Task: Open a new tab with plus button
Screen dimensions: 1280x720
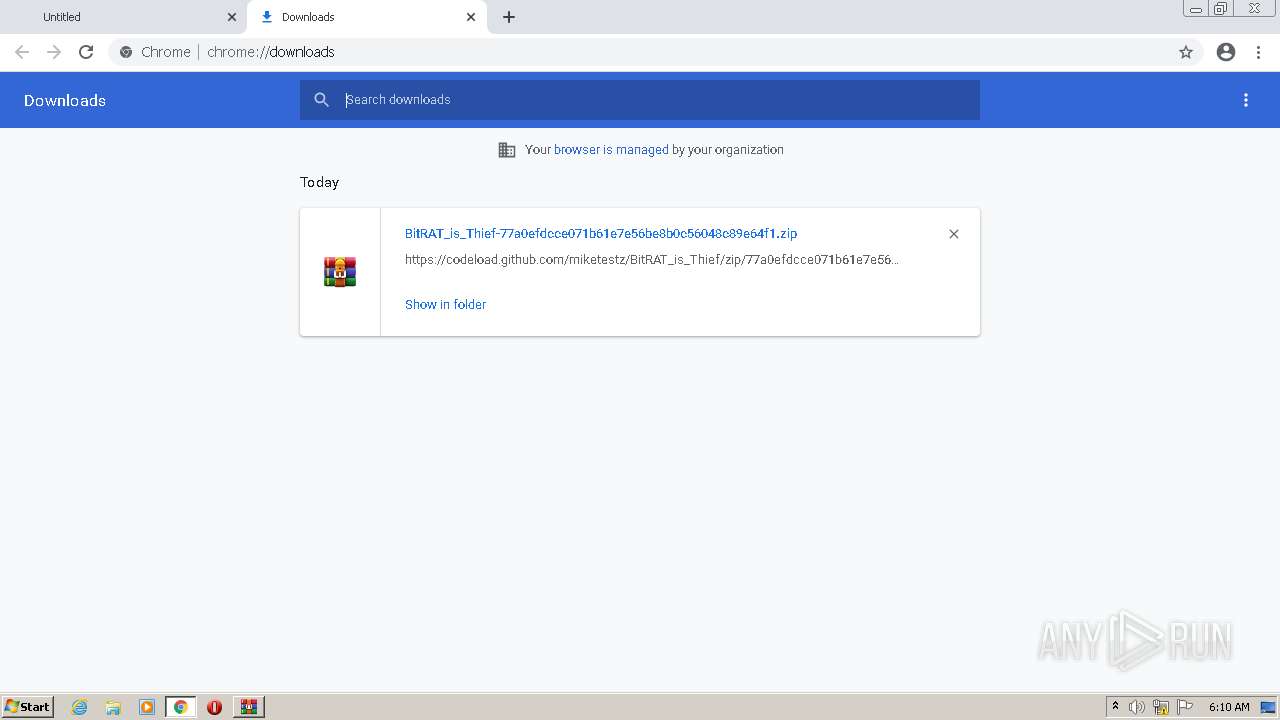Action: [509, 17]
